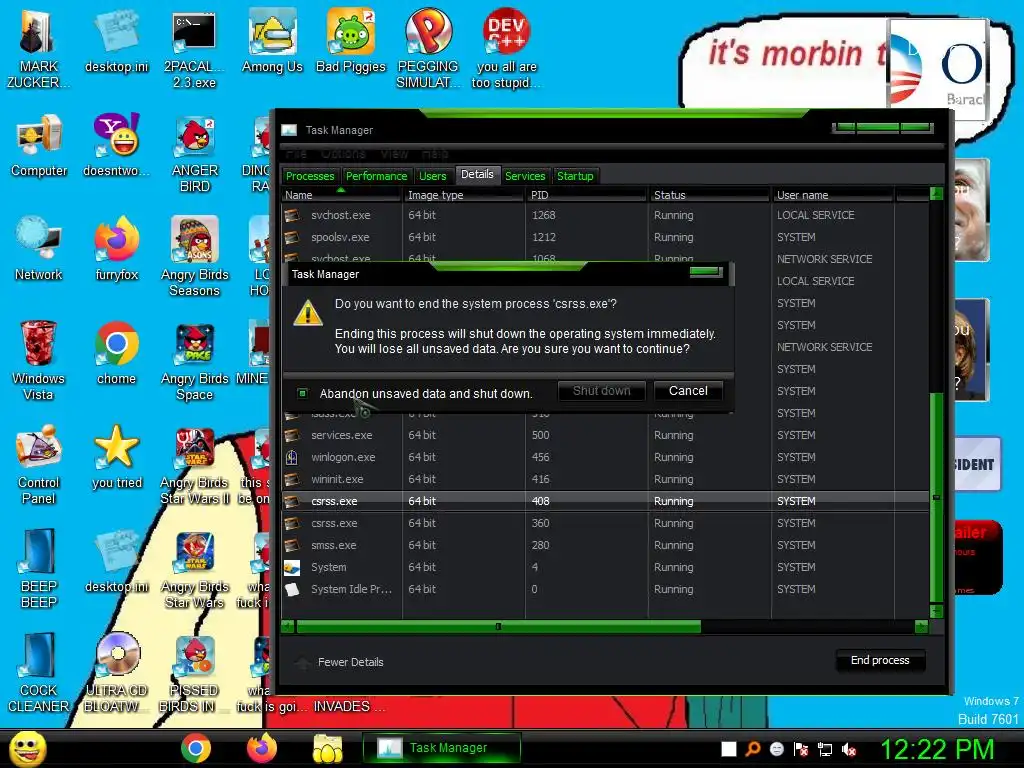Viewport: 1024px width, 768px height.
Task: Sort by the Name column header
Action: (x=341, y=195)
